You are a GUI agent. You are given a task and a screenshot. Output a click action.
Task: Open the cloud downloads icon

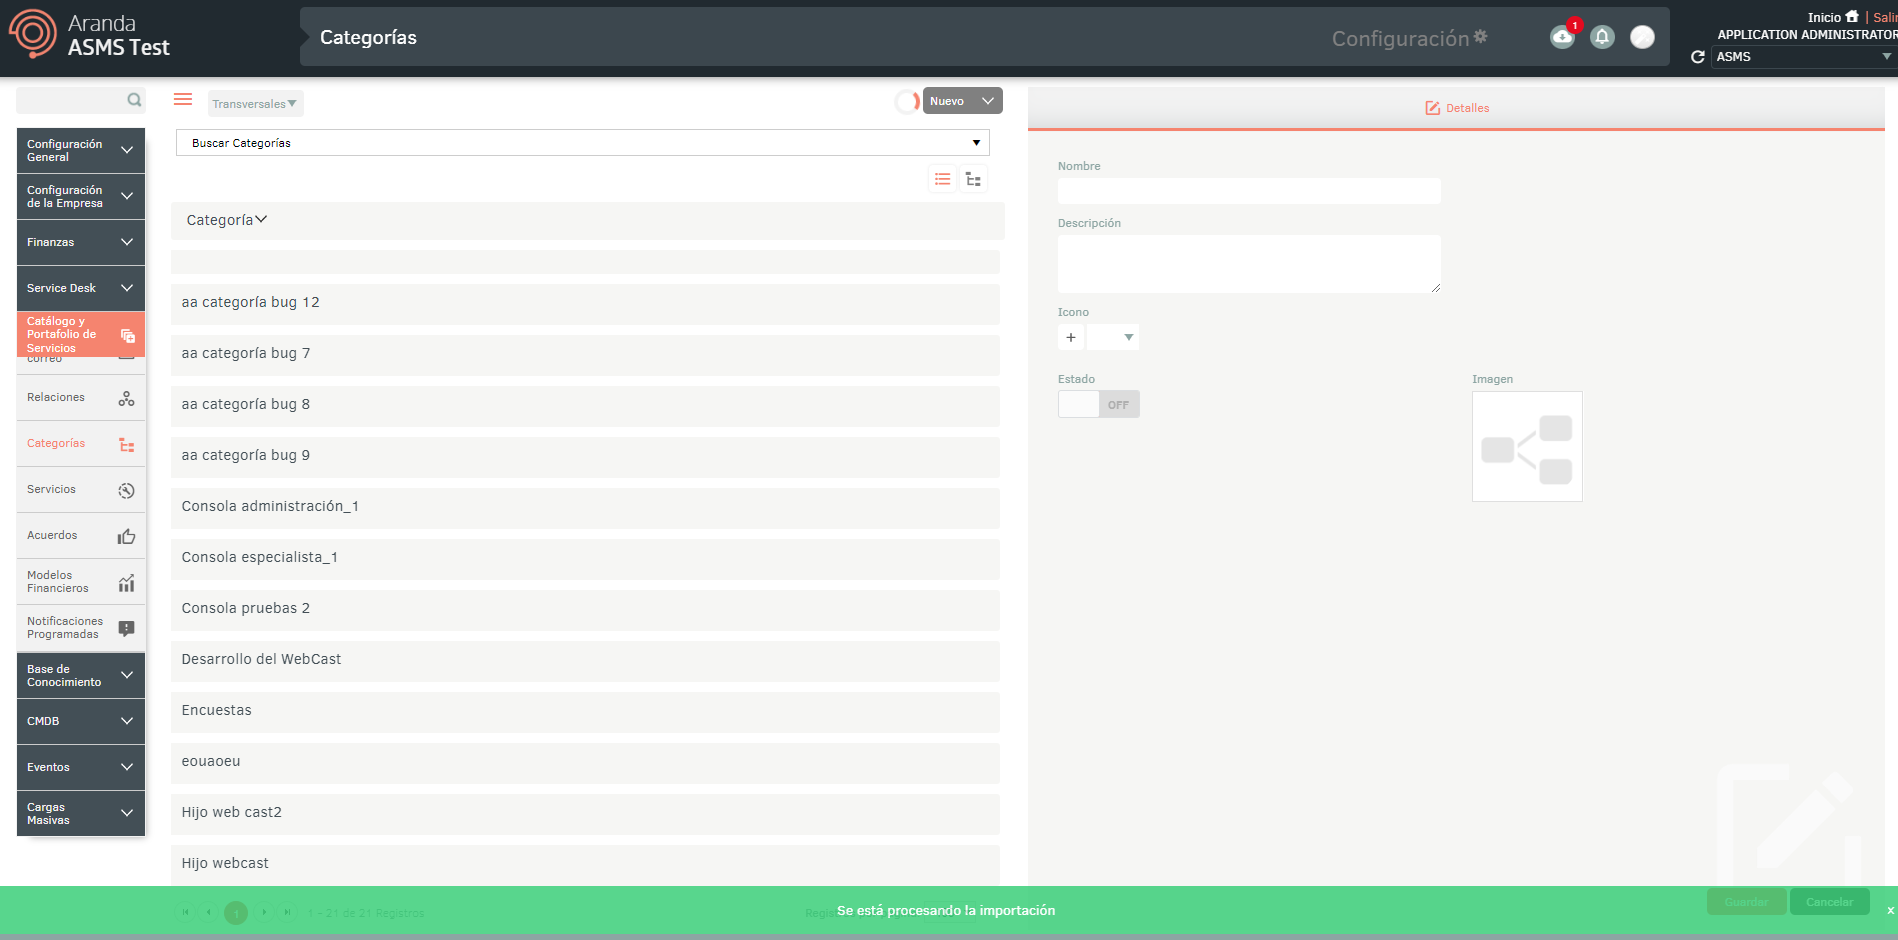1562,37
